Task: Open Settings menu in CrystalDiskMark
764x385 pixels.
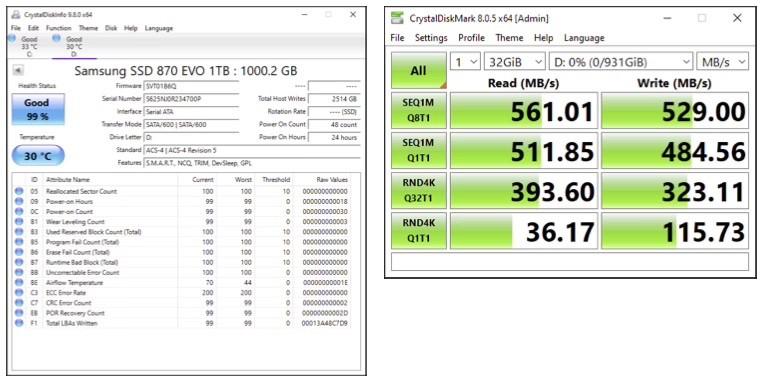Action: tap(431, 38)
